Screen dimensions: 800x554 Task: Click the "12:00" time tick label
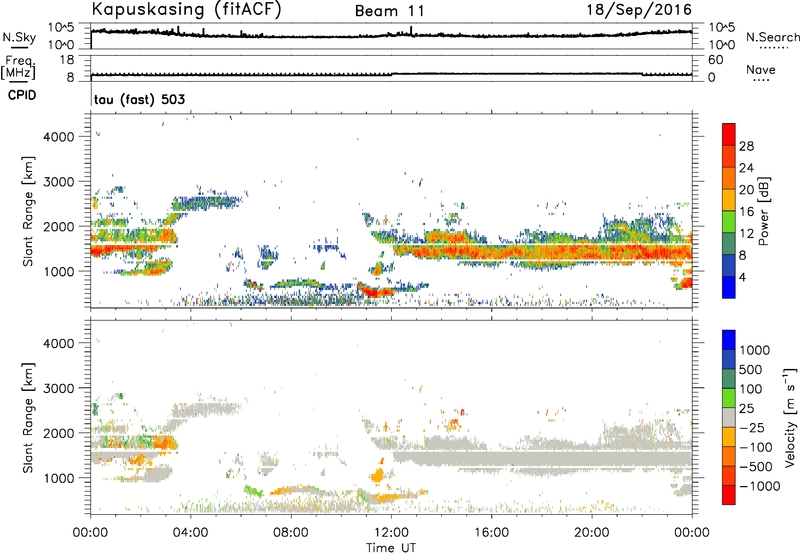point(391,533)
